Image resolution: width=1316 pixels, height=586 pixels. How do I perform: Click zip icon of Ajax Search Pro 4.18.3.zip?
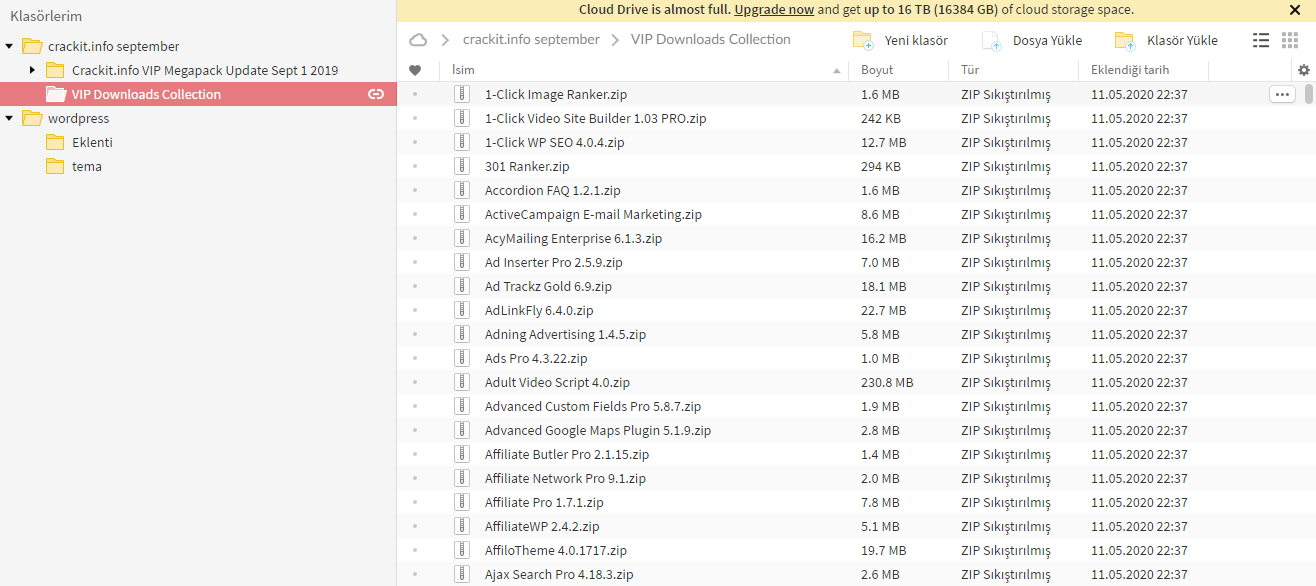coord(461,574)
